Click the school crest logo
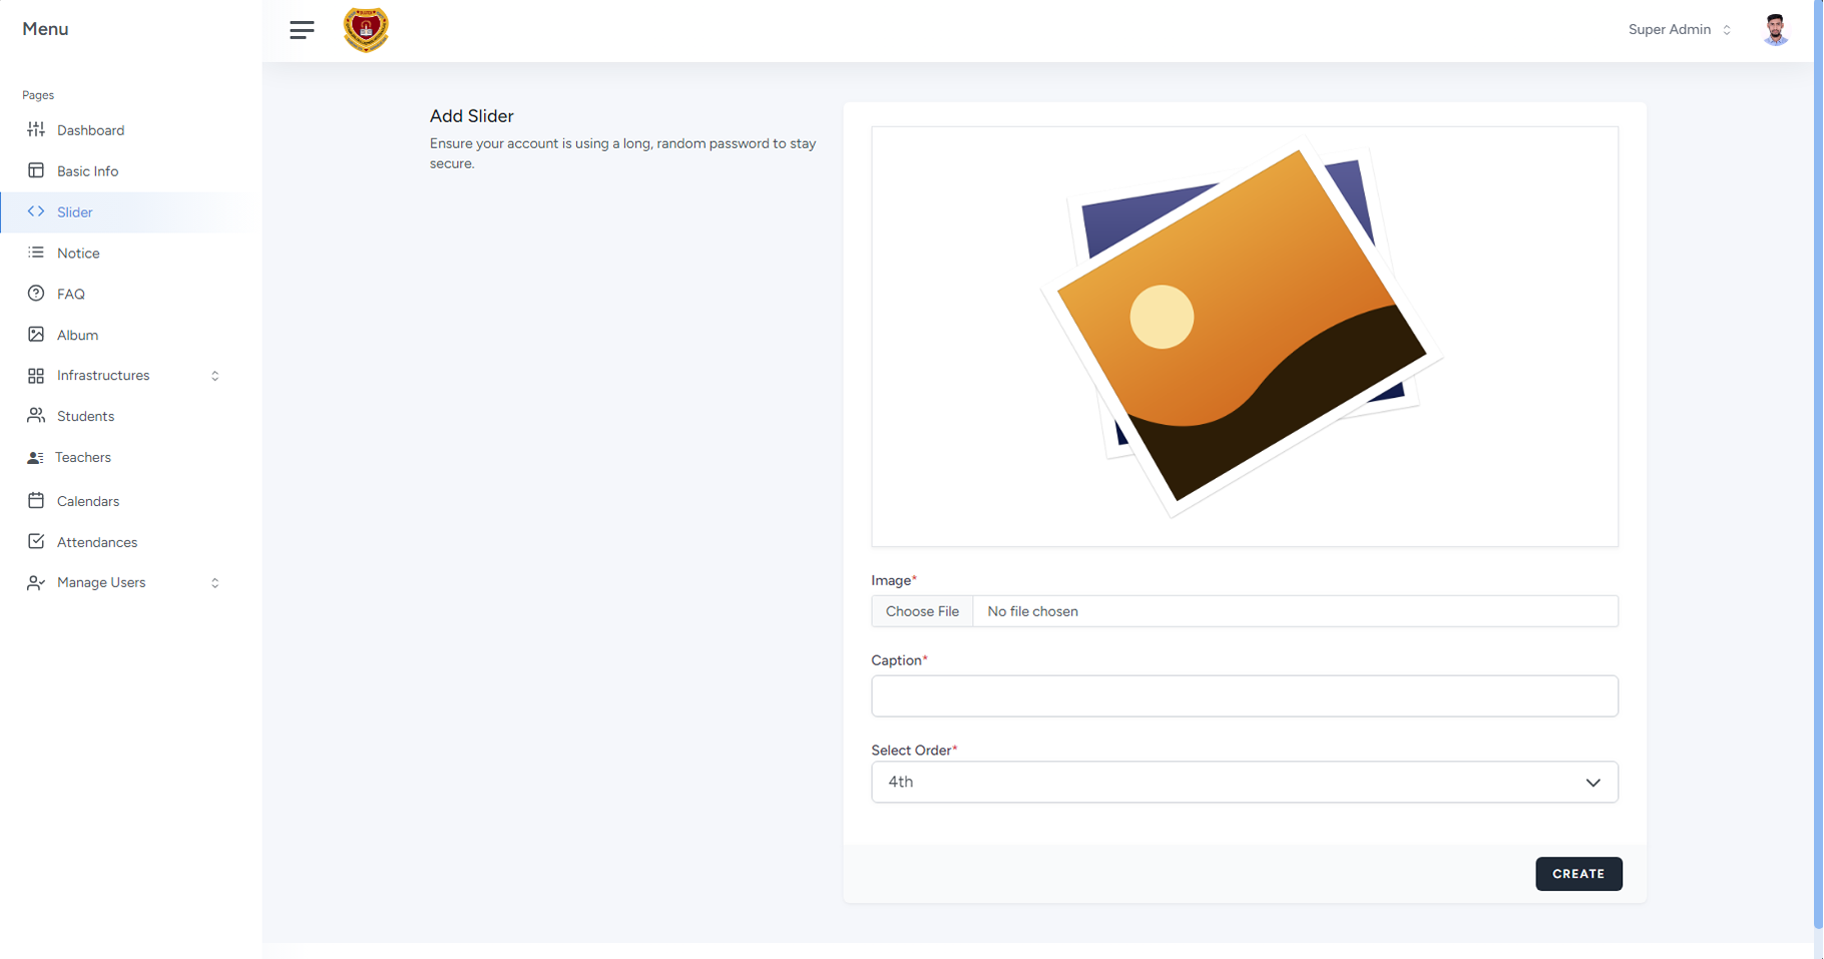The height and width of the screenshot is (959, 1824). click(x=366, y=30)
